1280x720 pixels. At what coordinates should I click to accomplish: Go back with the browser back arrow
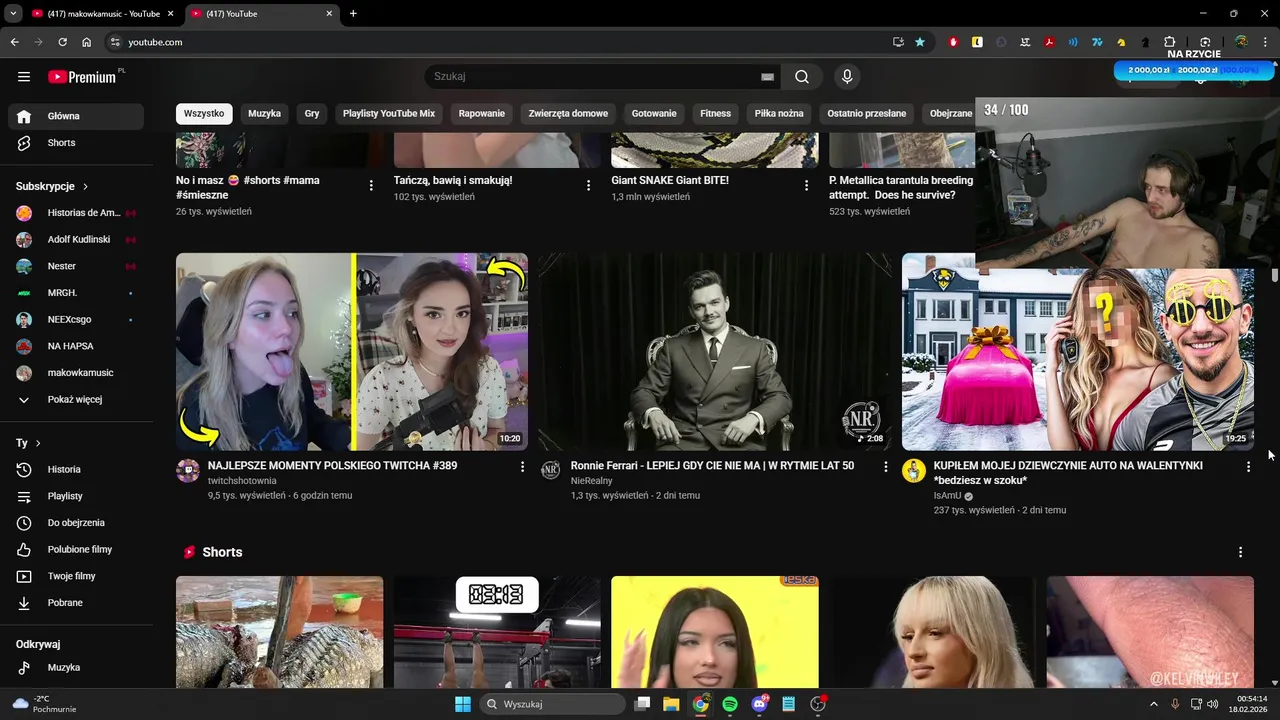coord(14,42)
